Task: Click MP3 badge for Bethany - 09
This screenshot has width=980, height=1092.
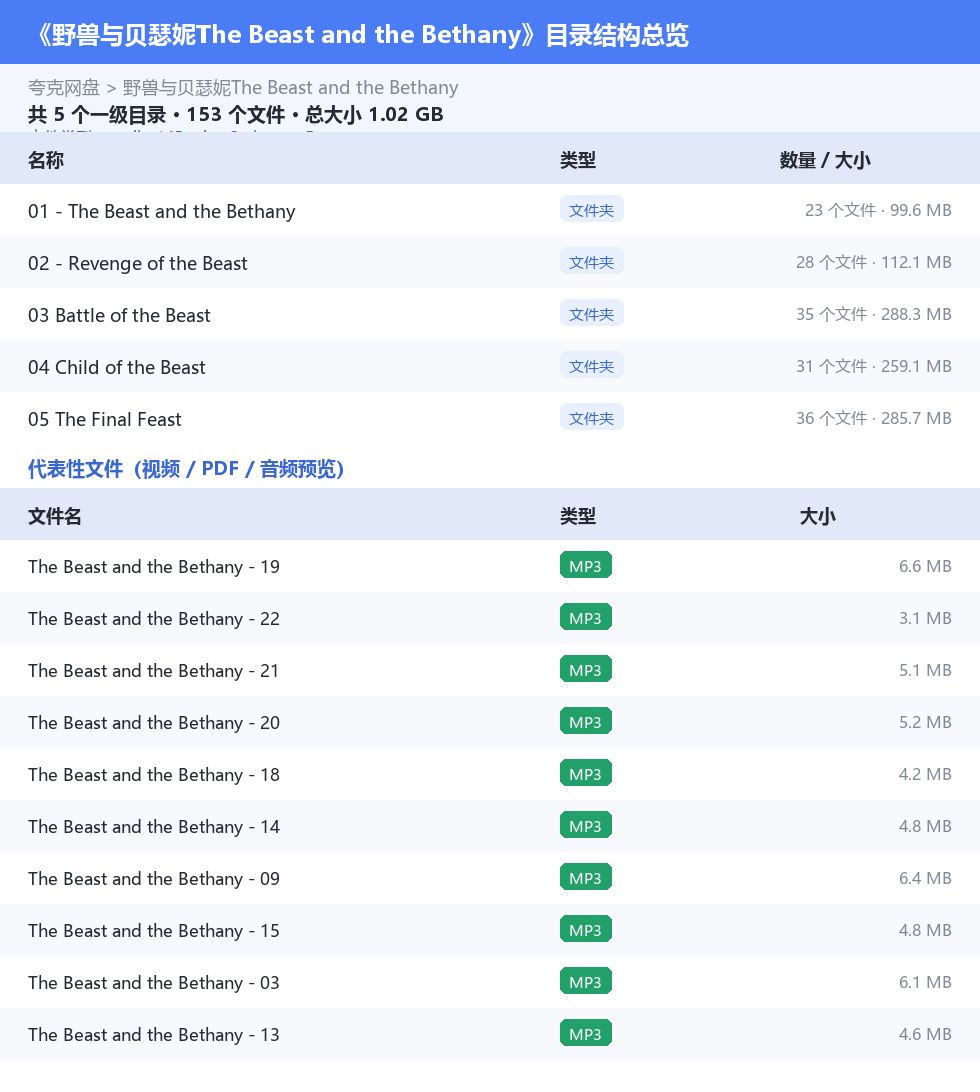Action: point(586,878)
